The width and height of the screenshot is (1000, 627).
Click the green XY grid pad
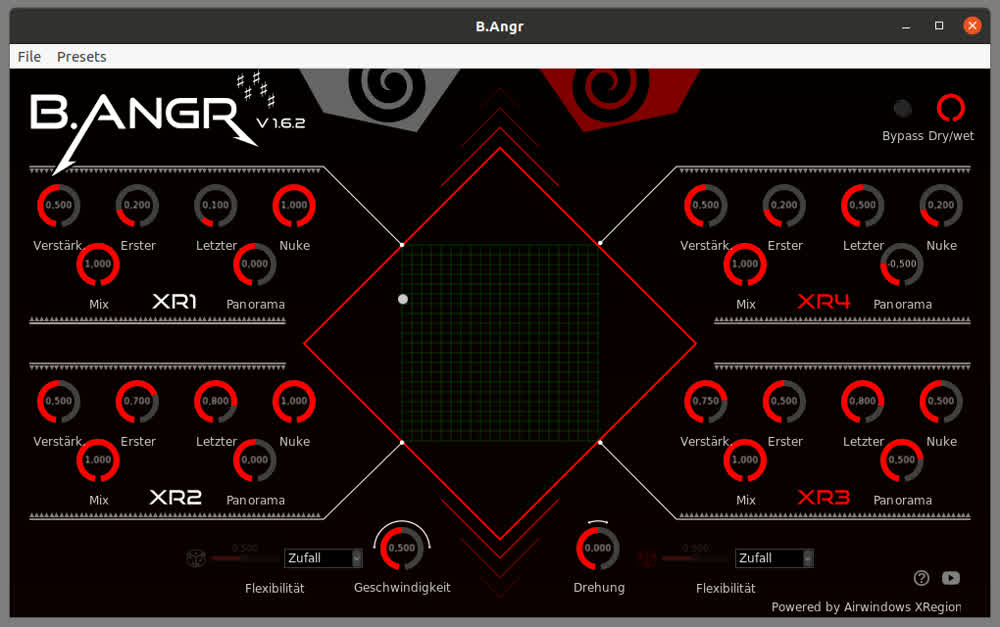pyautogui.click(x=500, y=343)
